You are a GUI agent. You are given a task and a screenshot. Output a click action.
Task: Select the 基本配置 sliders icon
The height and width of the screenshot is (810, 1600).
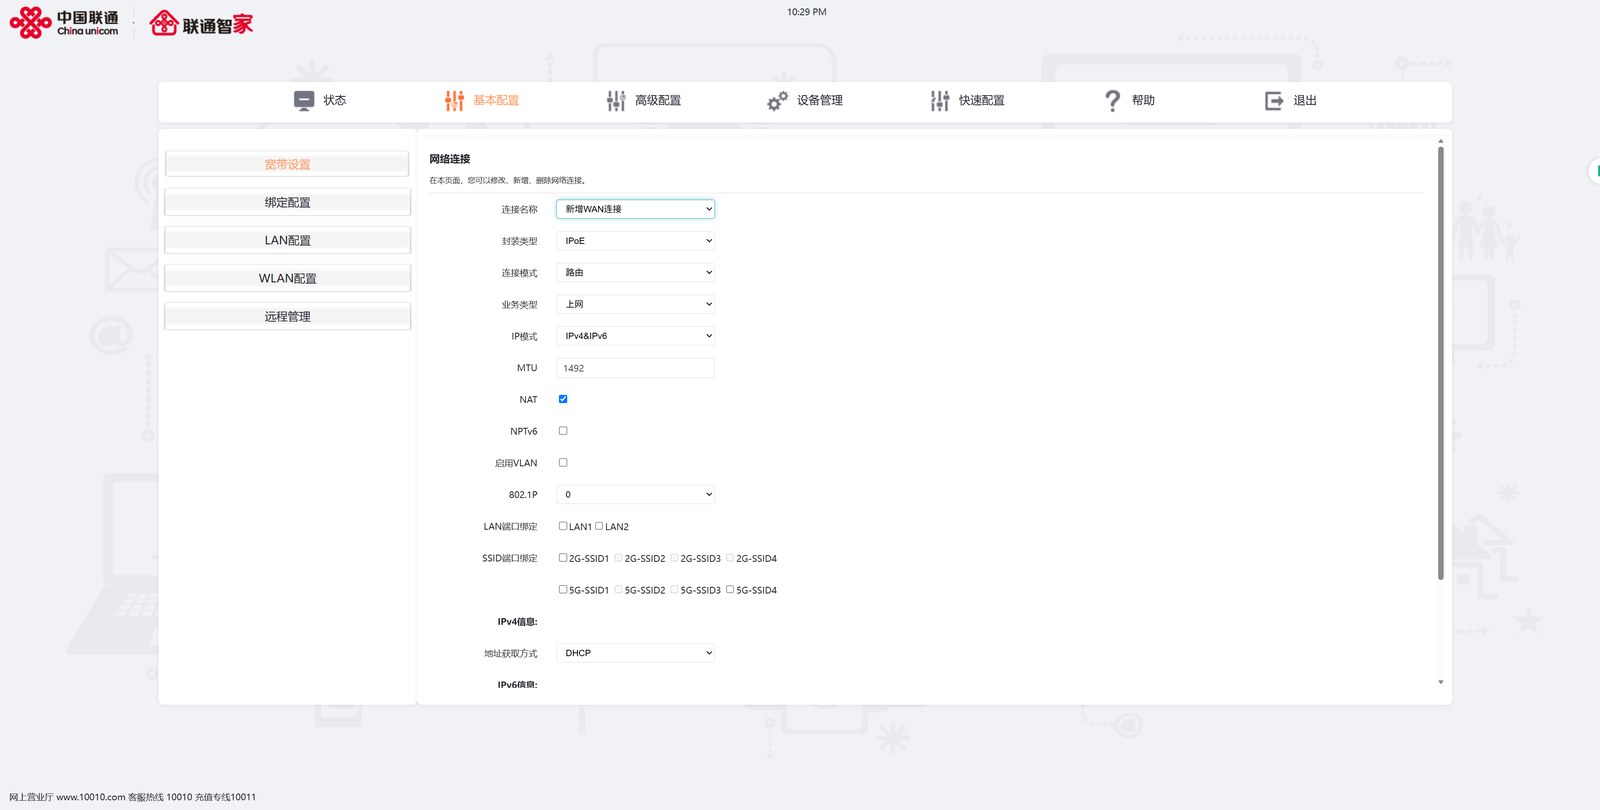454,100
